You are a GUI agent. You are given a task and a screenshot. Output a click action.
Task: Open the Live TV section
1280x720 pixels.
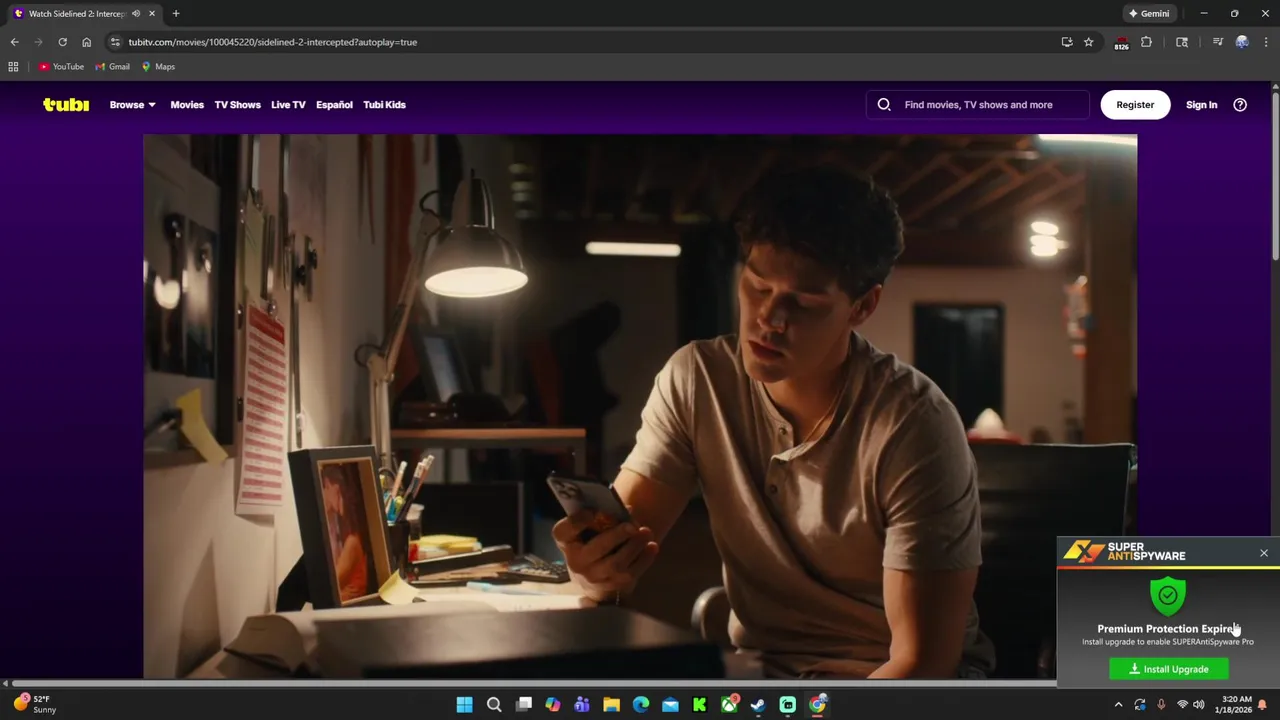coord(288,104)
